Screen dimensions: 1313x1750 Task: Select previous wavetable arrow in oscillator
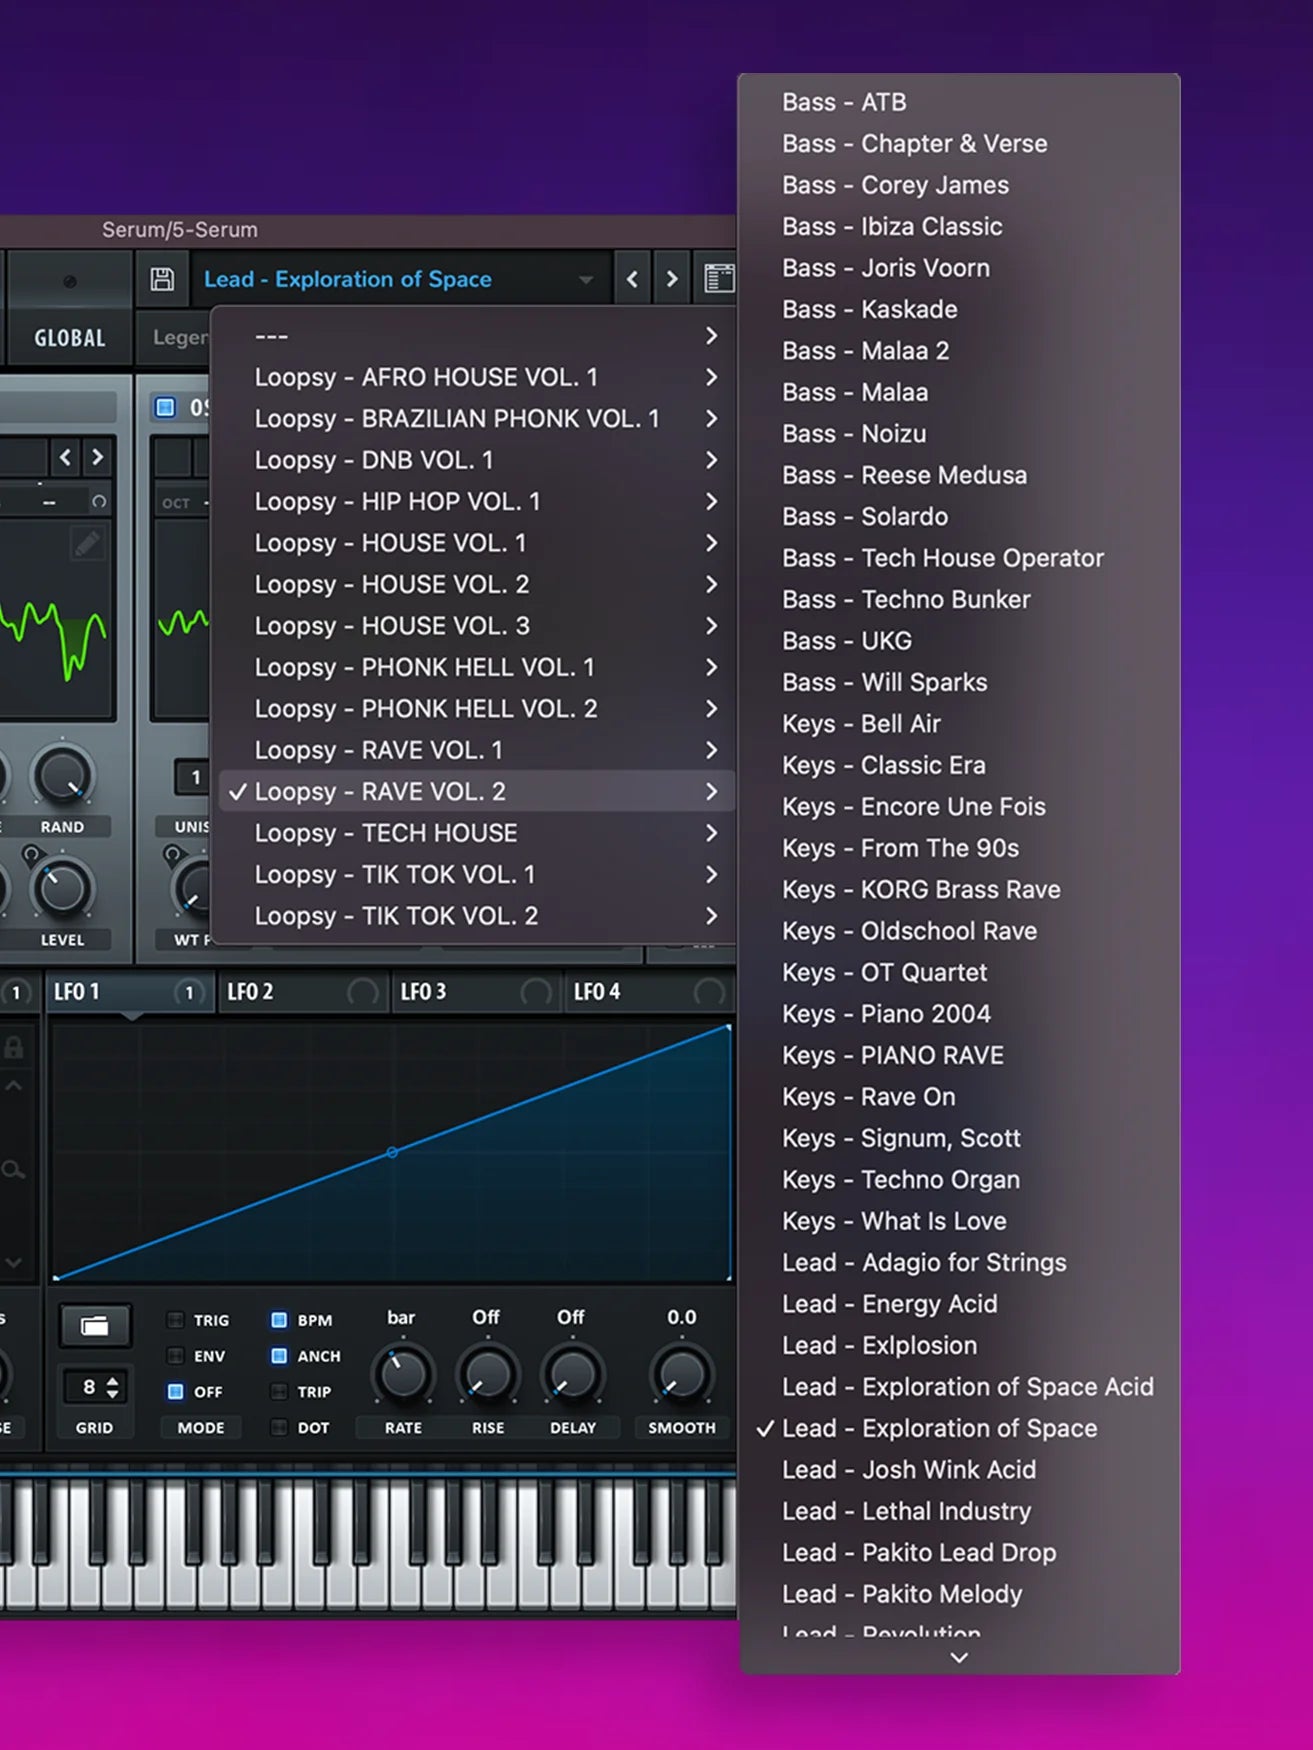[65, 457]
